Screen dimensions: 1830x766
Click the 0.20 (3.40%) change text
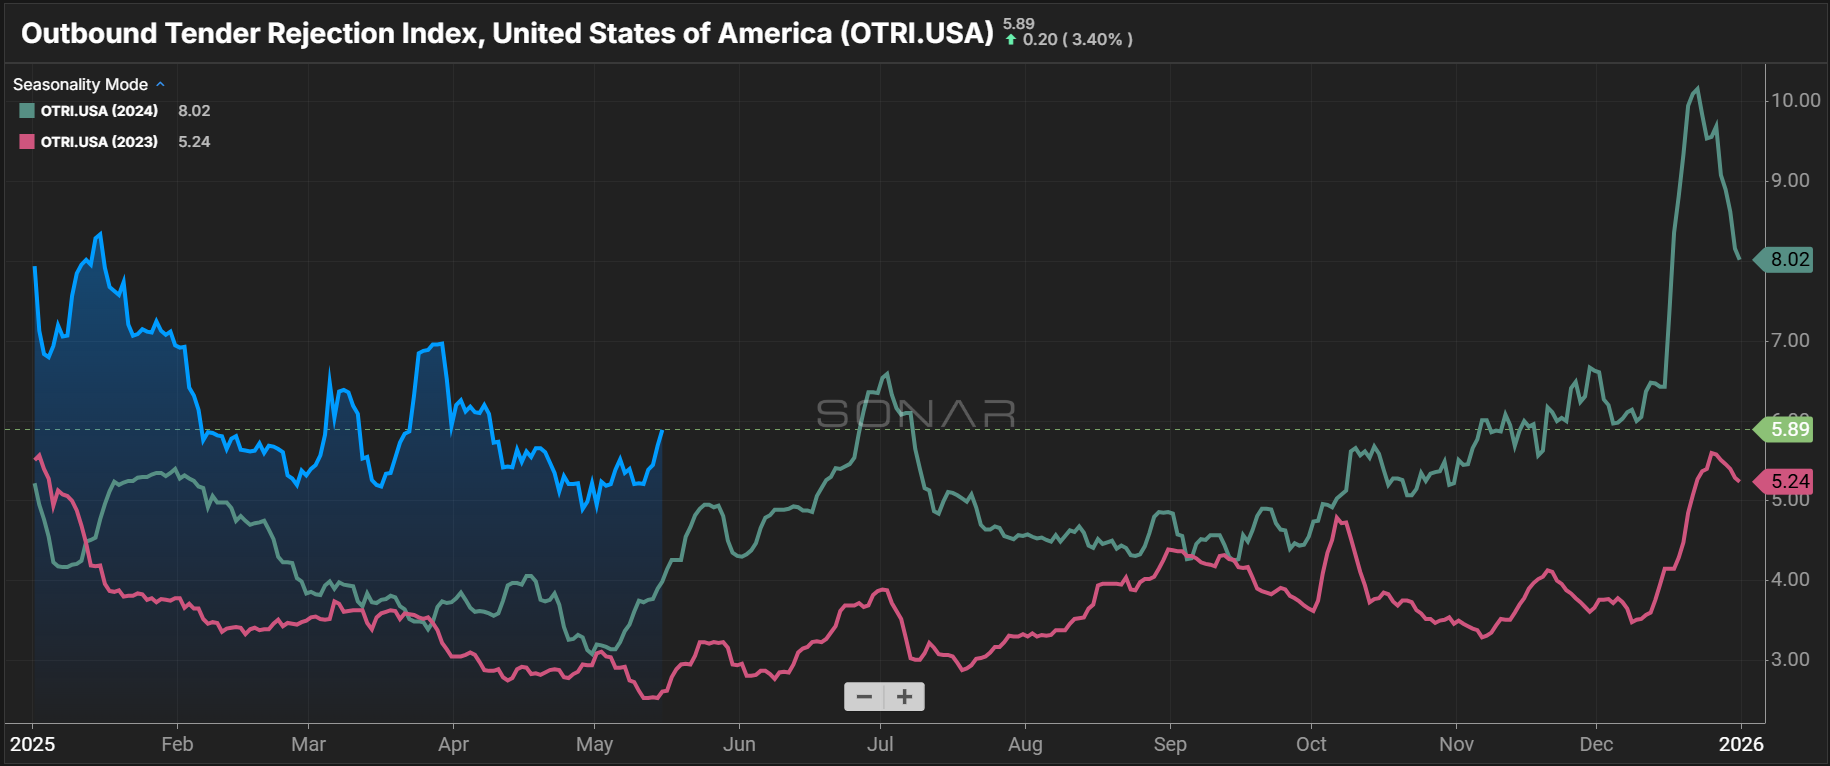tap(1077, 40)
